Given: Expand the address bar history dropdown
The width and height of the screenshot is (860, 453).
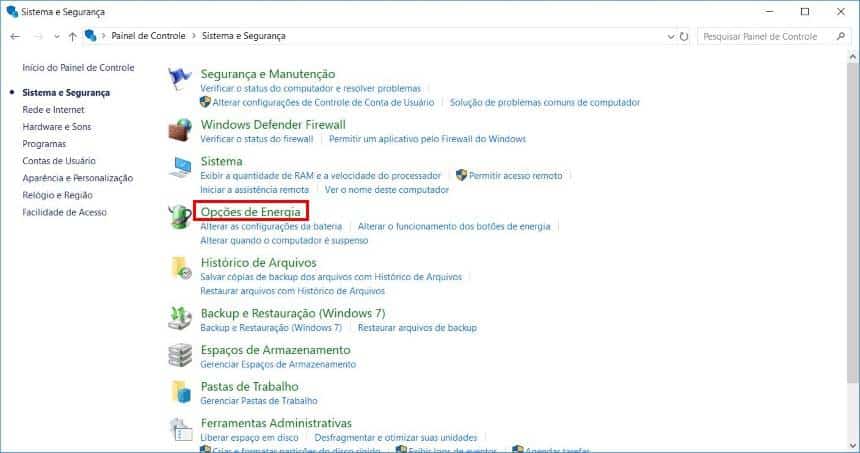Looking at the screenshot, I should 671,37.
